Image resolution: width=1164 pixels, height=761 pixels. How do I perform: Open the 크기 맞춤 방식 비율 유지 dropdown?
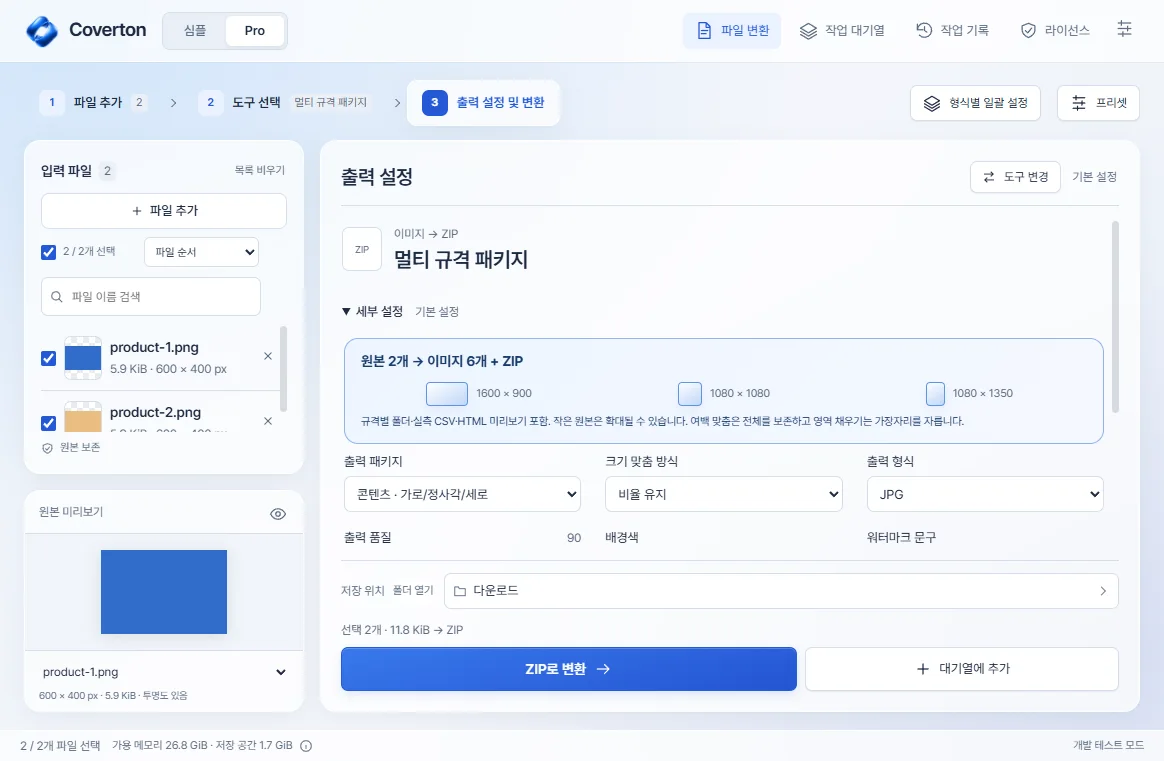[724, 494]
